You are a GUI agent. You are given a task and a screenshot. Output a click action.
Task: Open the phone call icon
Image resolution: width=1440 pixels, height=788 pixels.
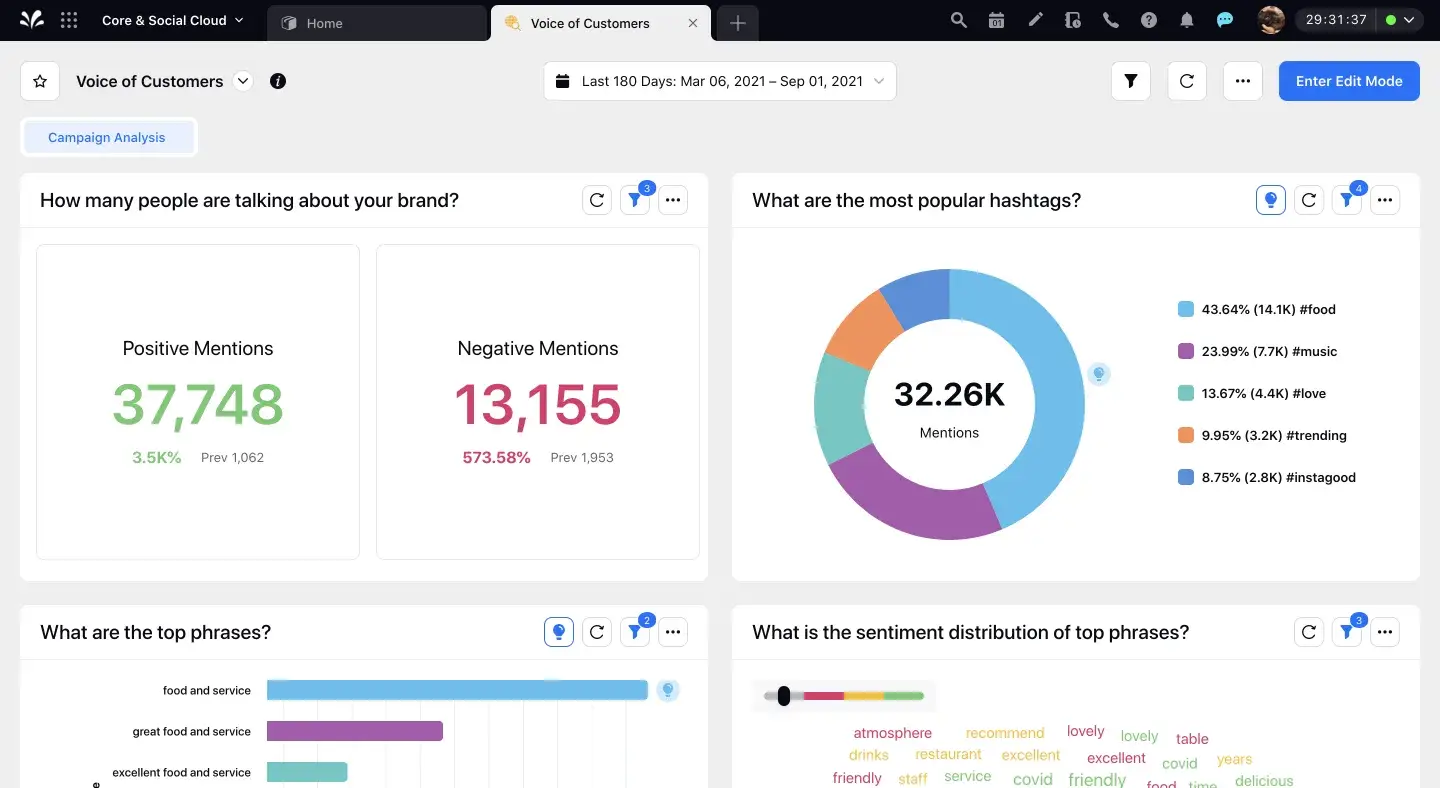click(x=1111, y=20)
